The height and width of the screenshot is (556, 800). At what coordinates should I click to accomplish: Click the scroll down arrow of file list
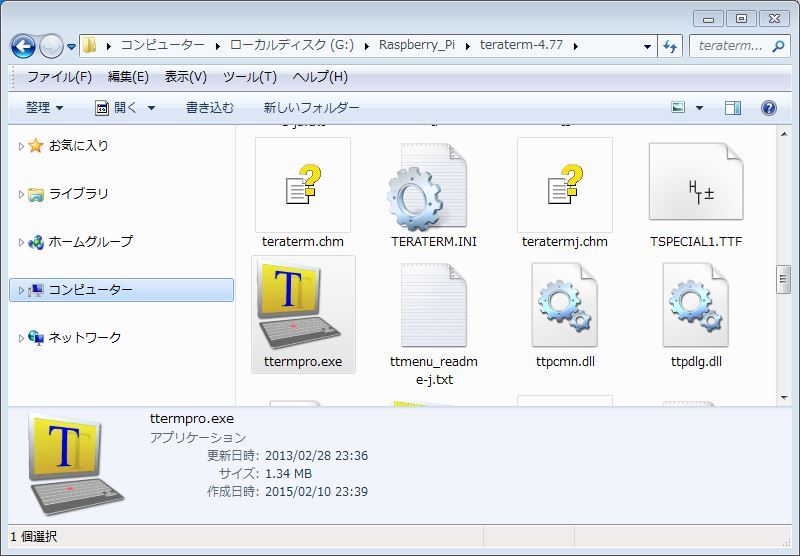[784, 397]
